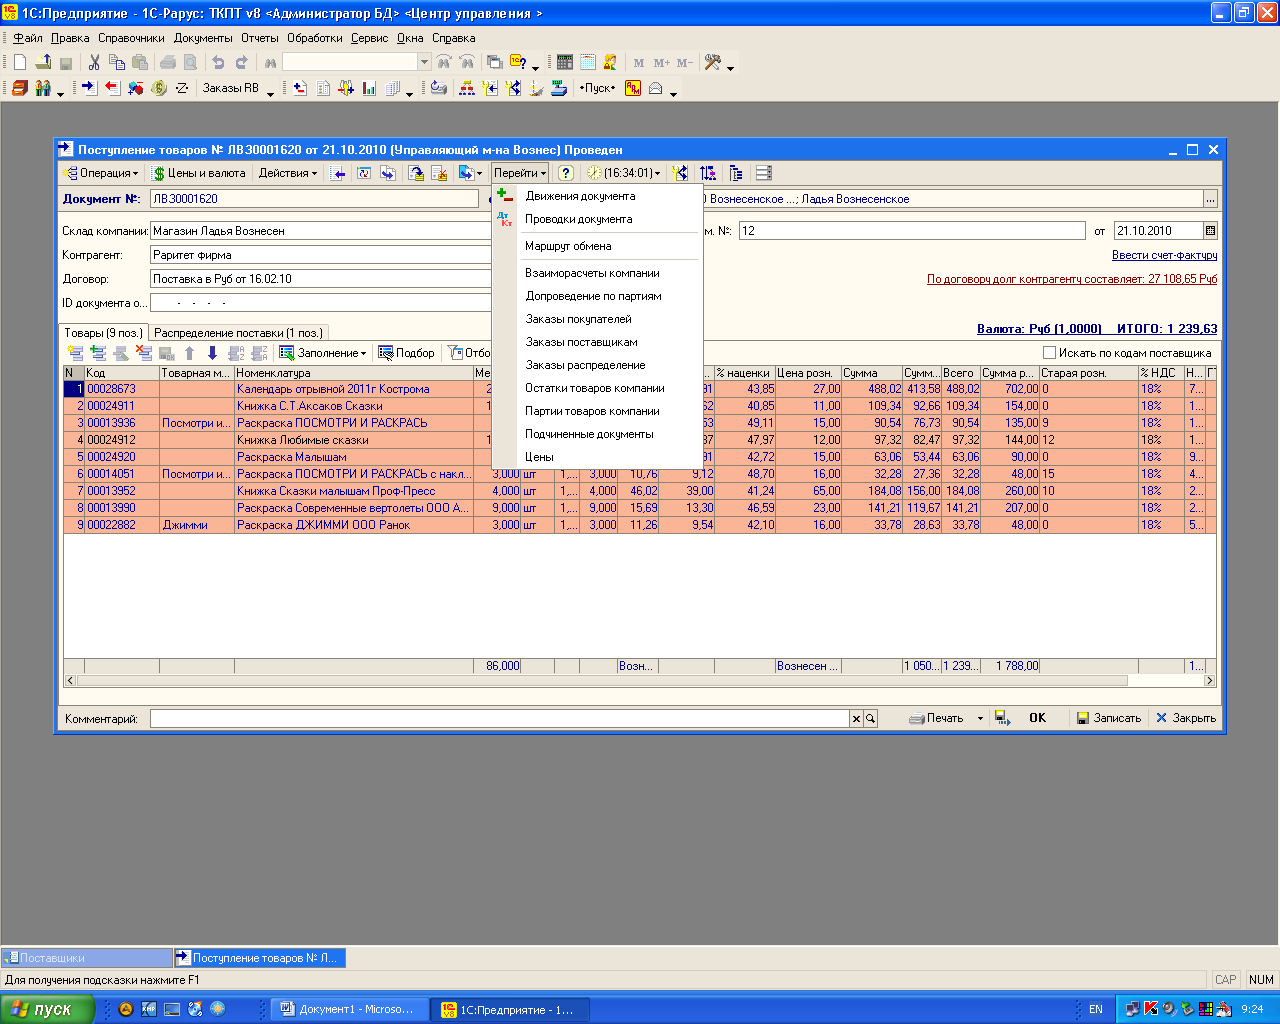Expand the search combo box arrow in main toolbar
Screen dimensions: 1280x1024
click(424, 62)
